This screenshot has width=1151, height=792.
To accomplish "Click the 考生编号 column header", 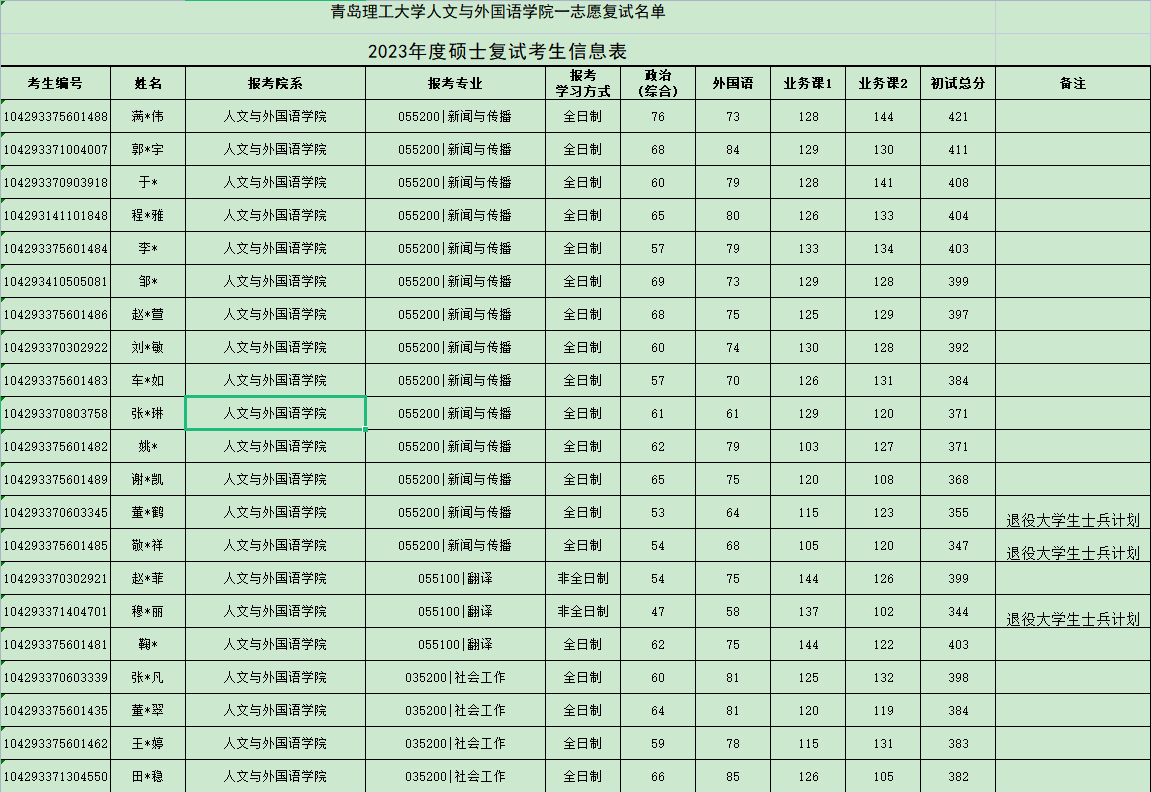I will (x=56, y=83).
